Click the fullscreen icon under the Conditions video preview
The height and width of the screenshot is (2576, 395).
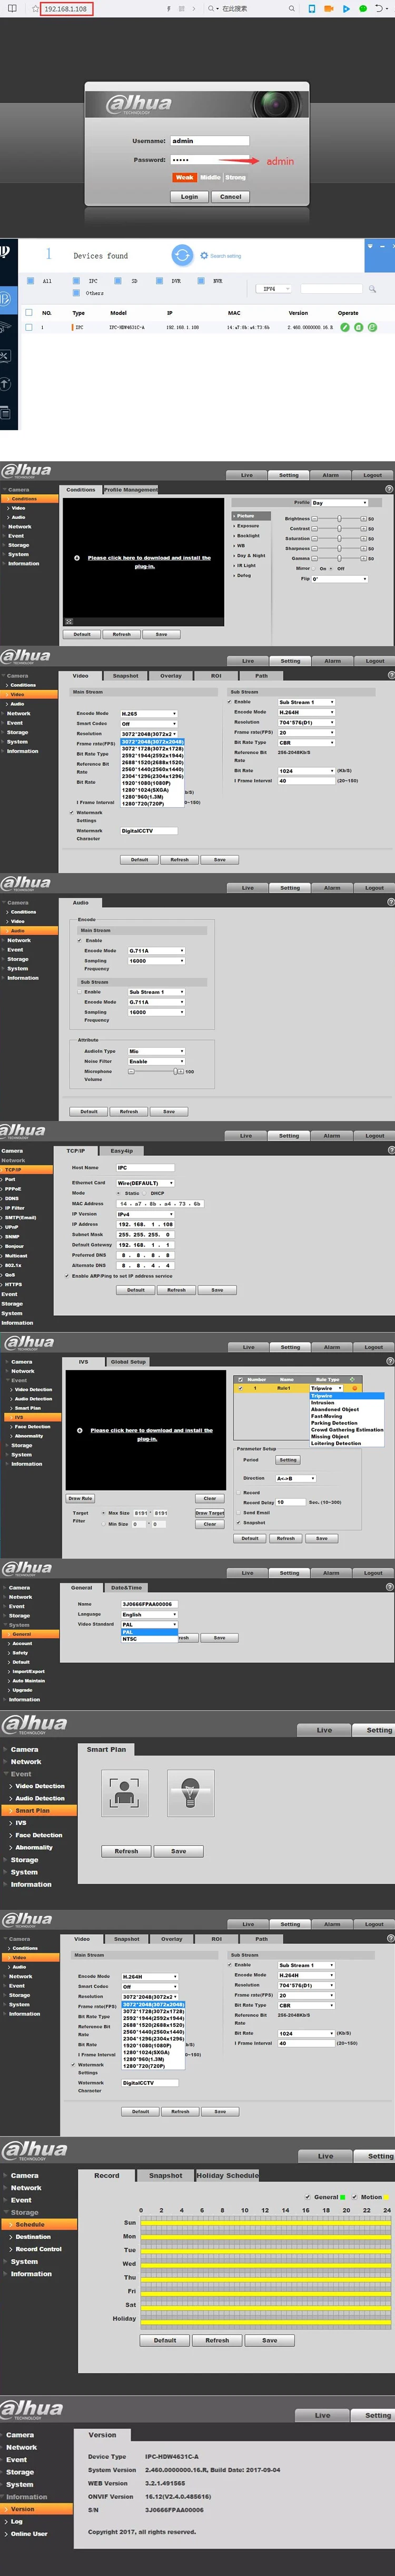coord(69,621)
